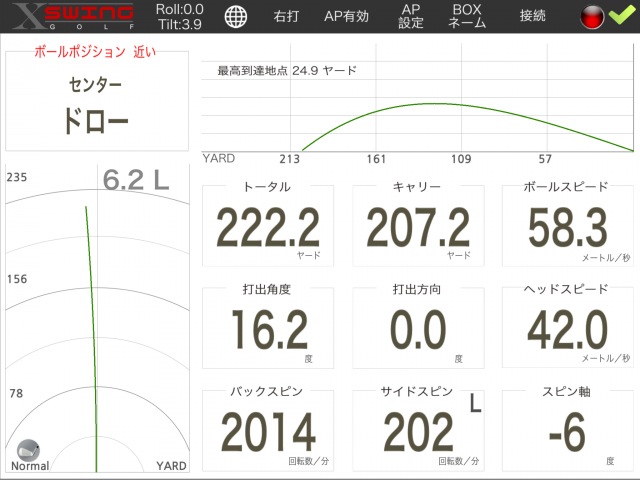Tap the red recording indicator light
The image size is (640, 480).
tap(592, 17)
